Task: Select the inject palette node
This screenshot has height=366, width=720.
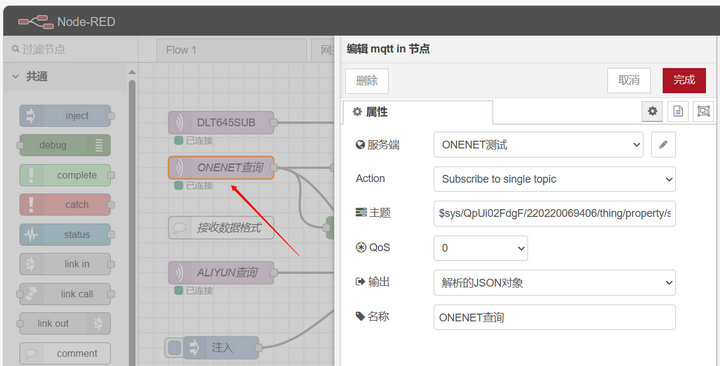Action: pos(65,116)
